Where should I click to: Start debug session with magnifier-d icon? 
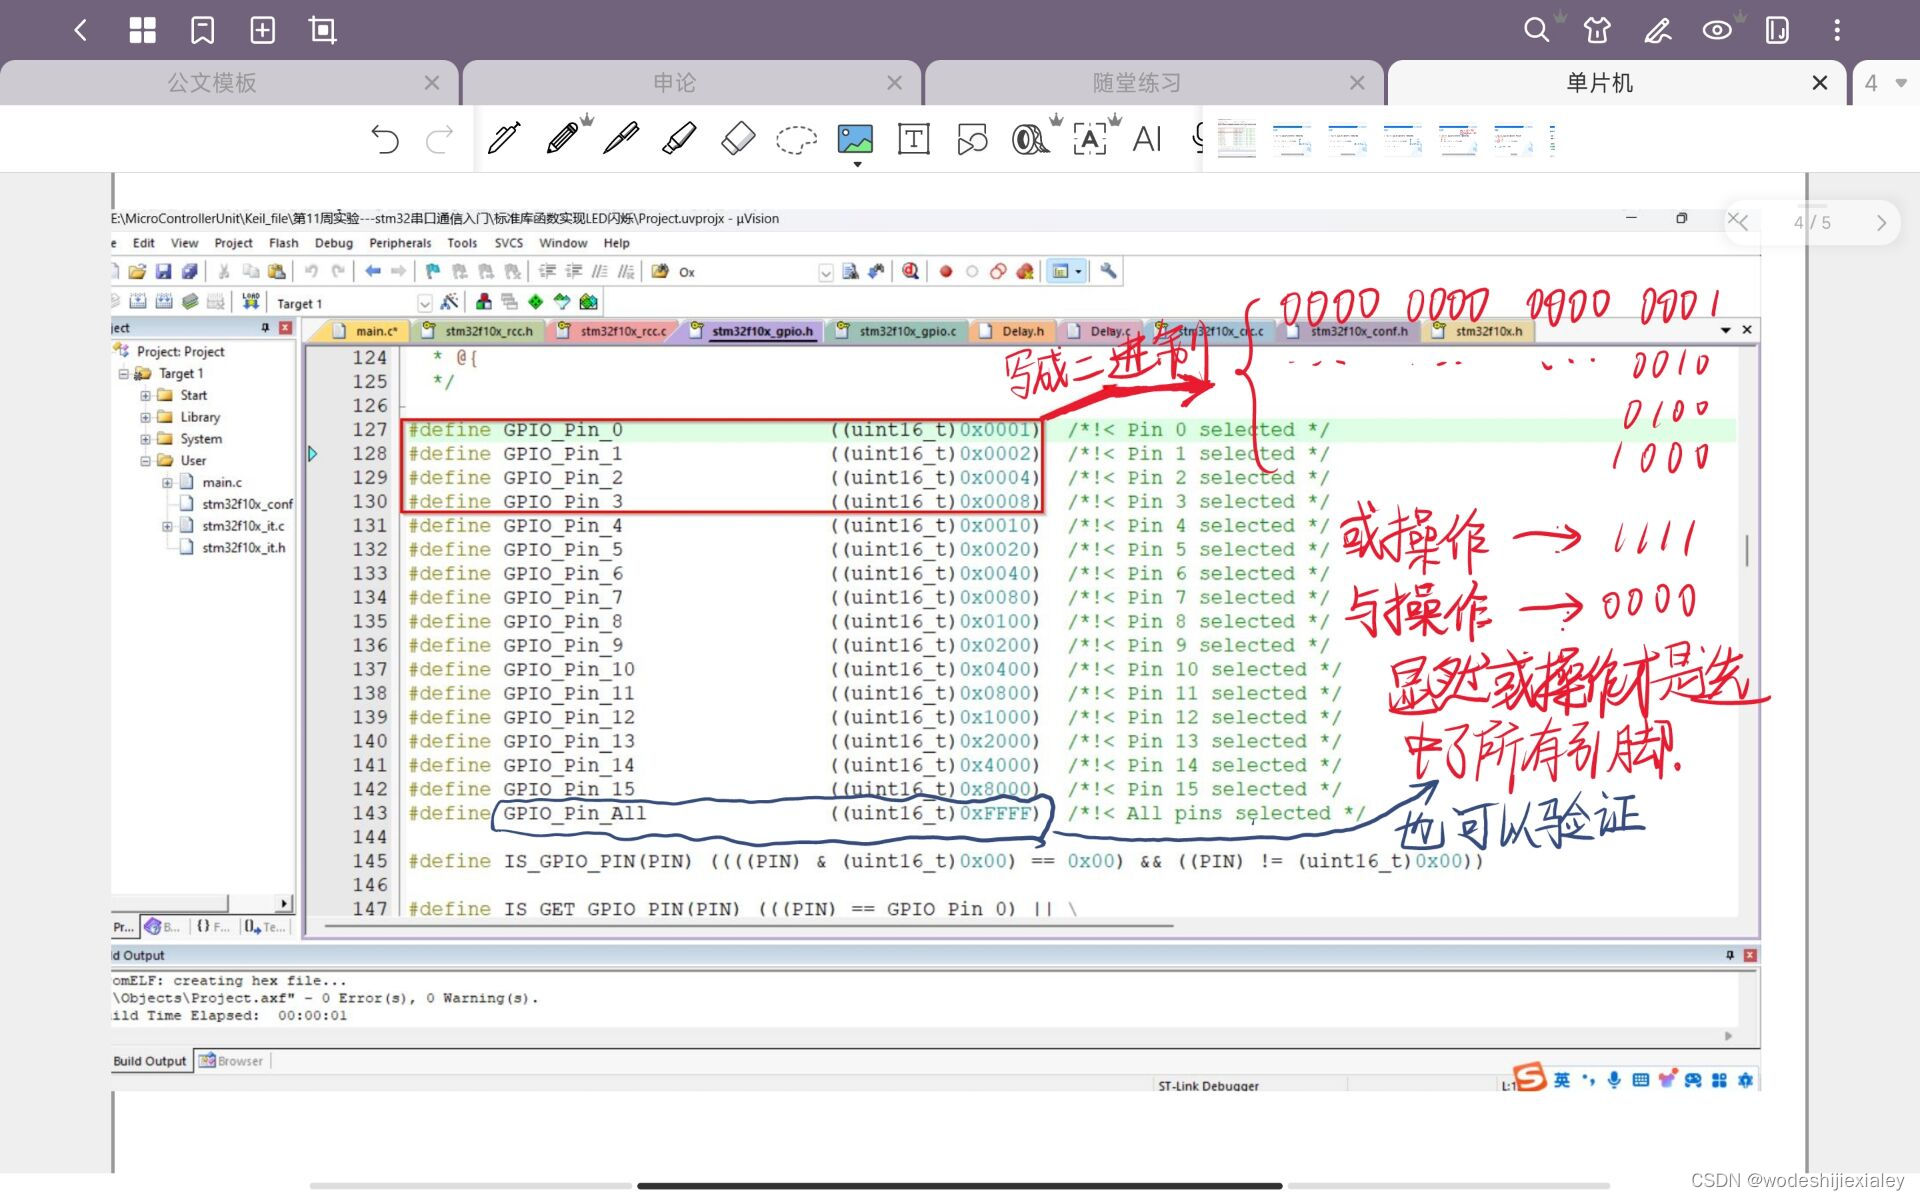[x=910, y=271]
